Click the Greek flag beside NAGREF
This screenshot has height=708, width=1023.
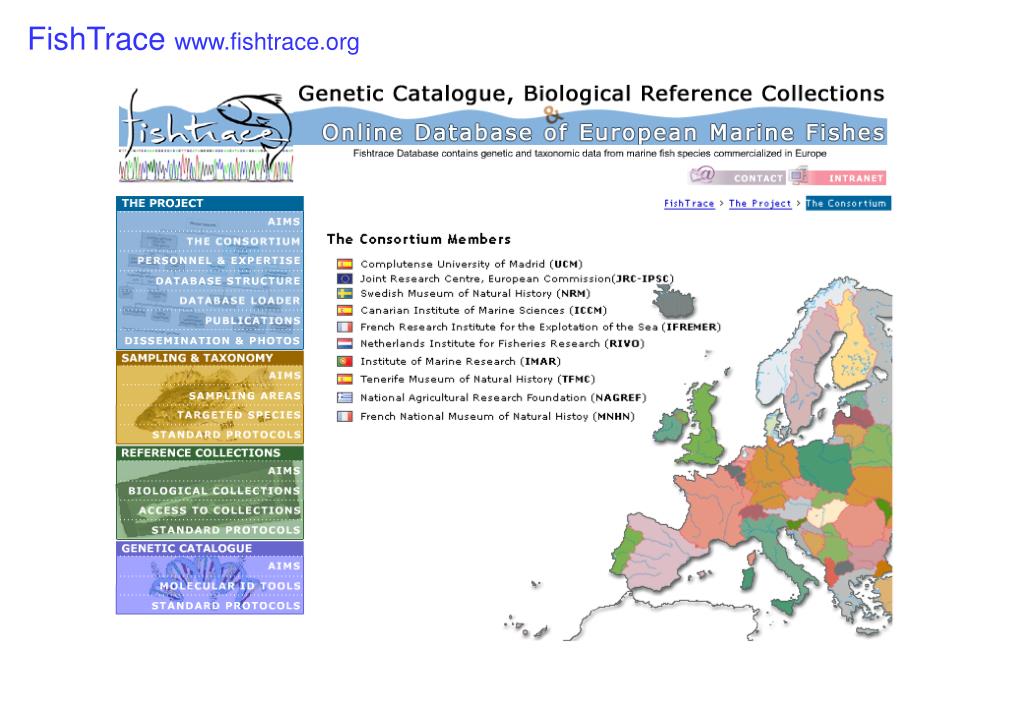344,397
